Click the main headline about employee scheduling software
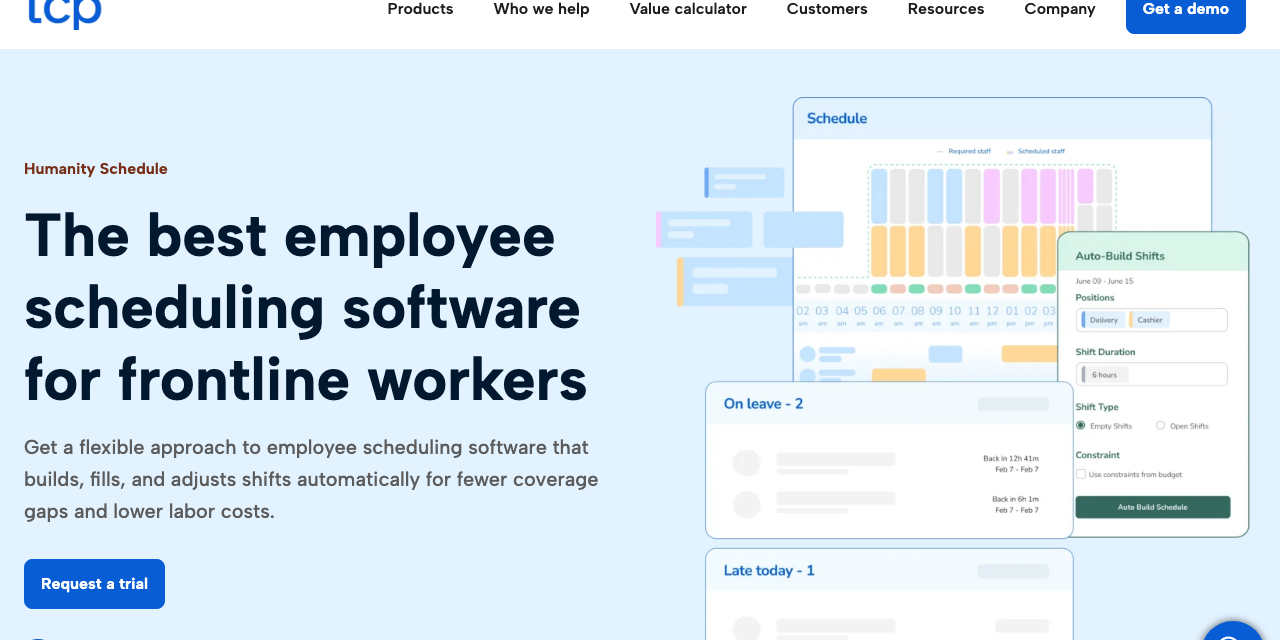Viewport: 1280px width, 640px height. [x=306, y=308]
